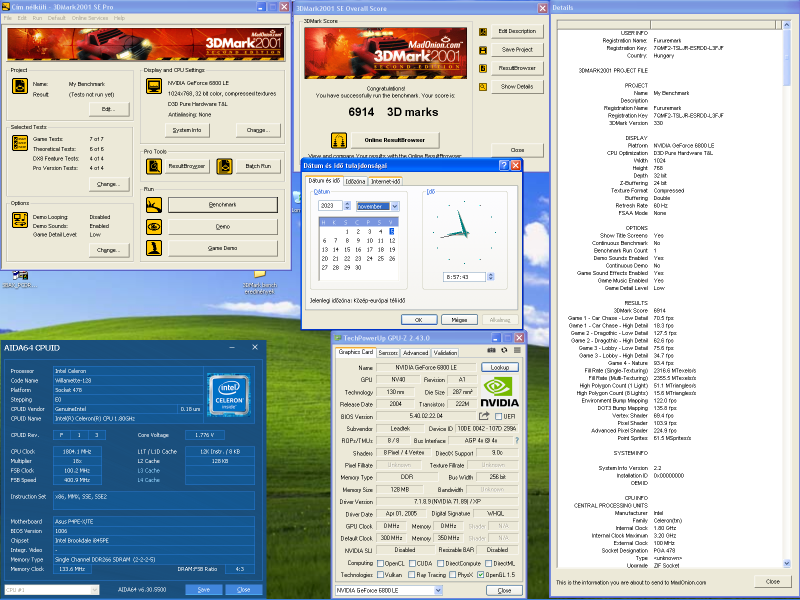The height and width of the screenshot is (600, 800).
Task: Click the Bus Interface question mark in GPU-Z
Action: pyautogui.click(x=517, y=440)
